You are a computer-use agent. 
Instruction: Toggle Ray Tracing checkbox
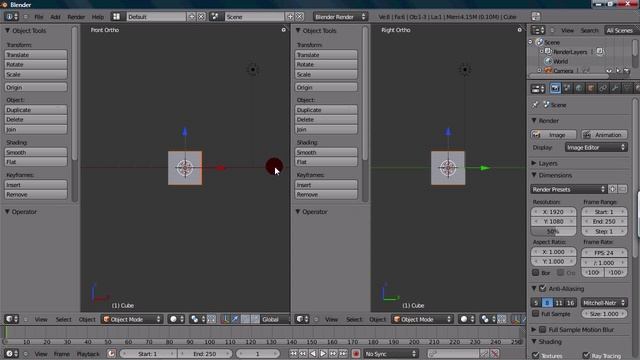[586, 356]
